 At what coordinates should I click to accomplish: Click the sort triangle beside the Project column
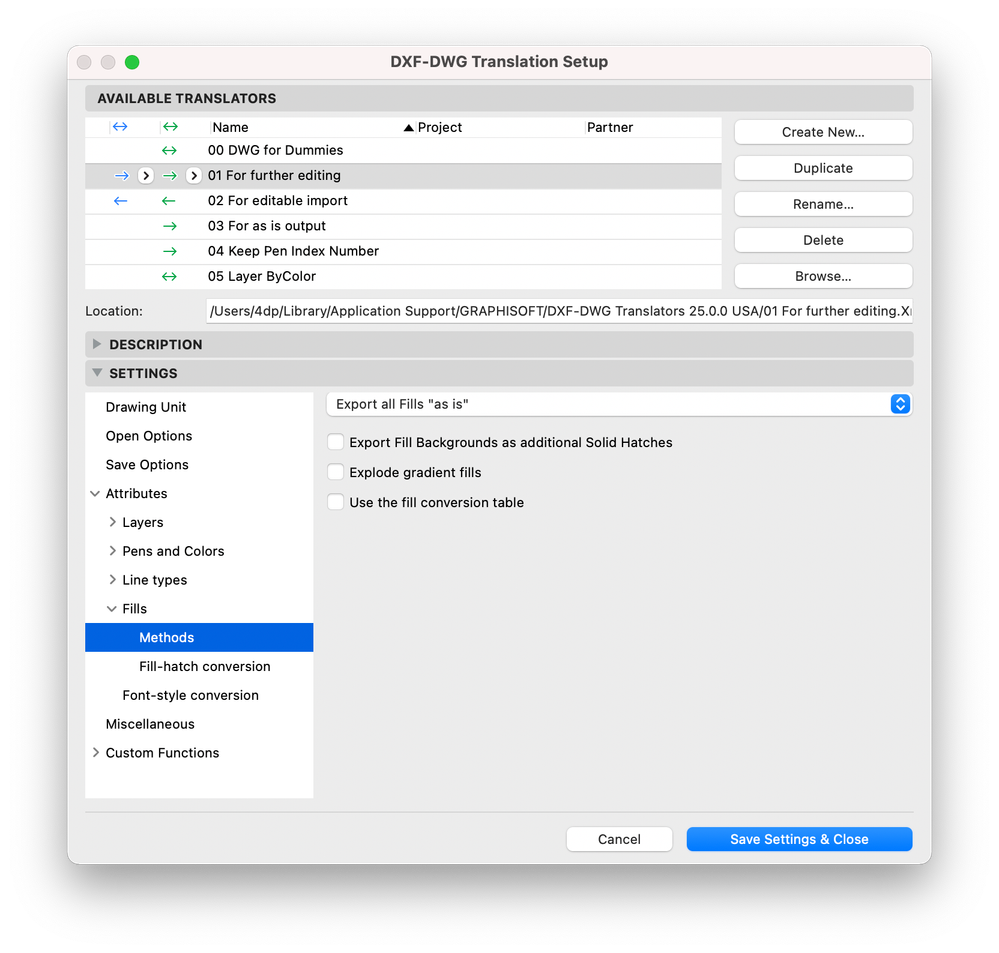(408, 128)
